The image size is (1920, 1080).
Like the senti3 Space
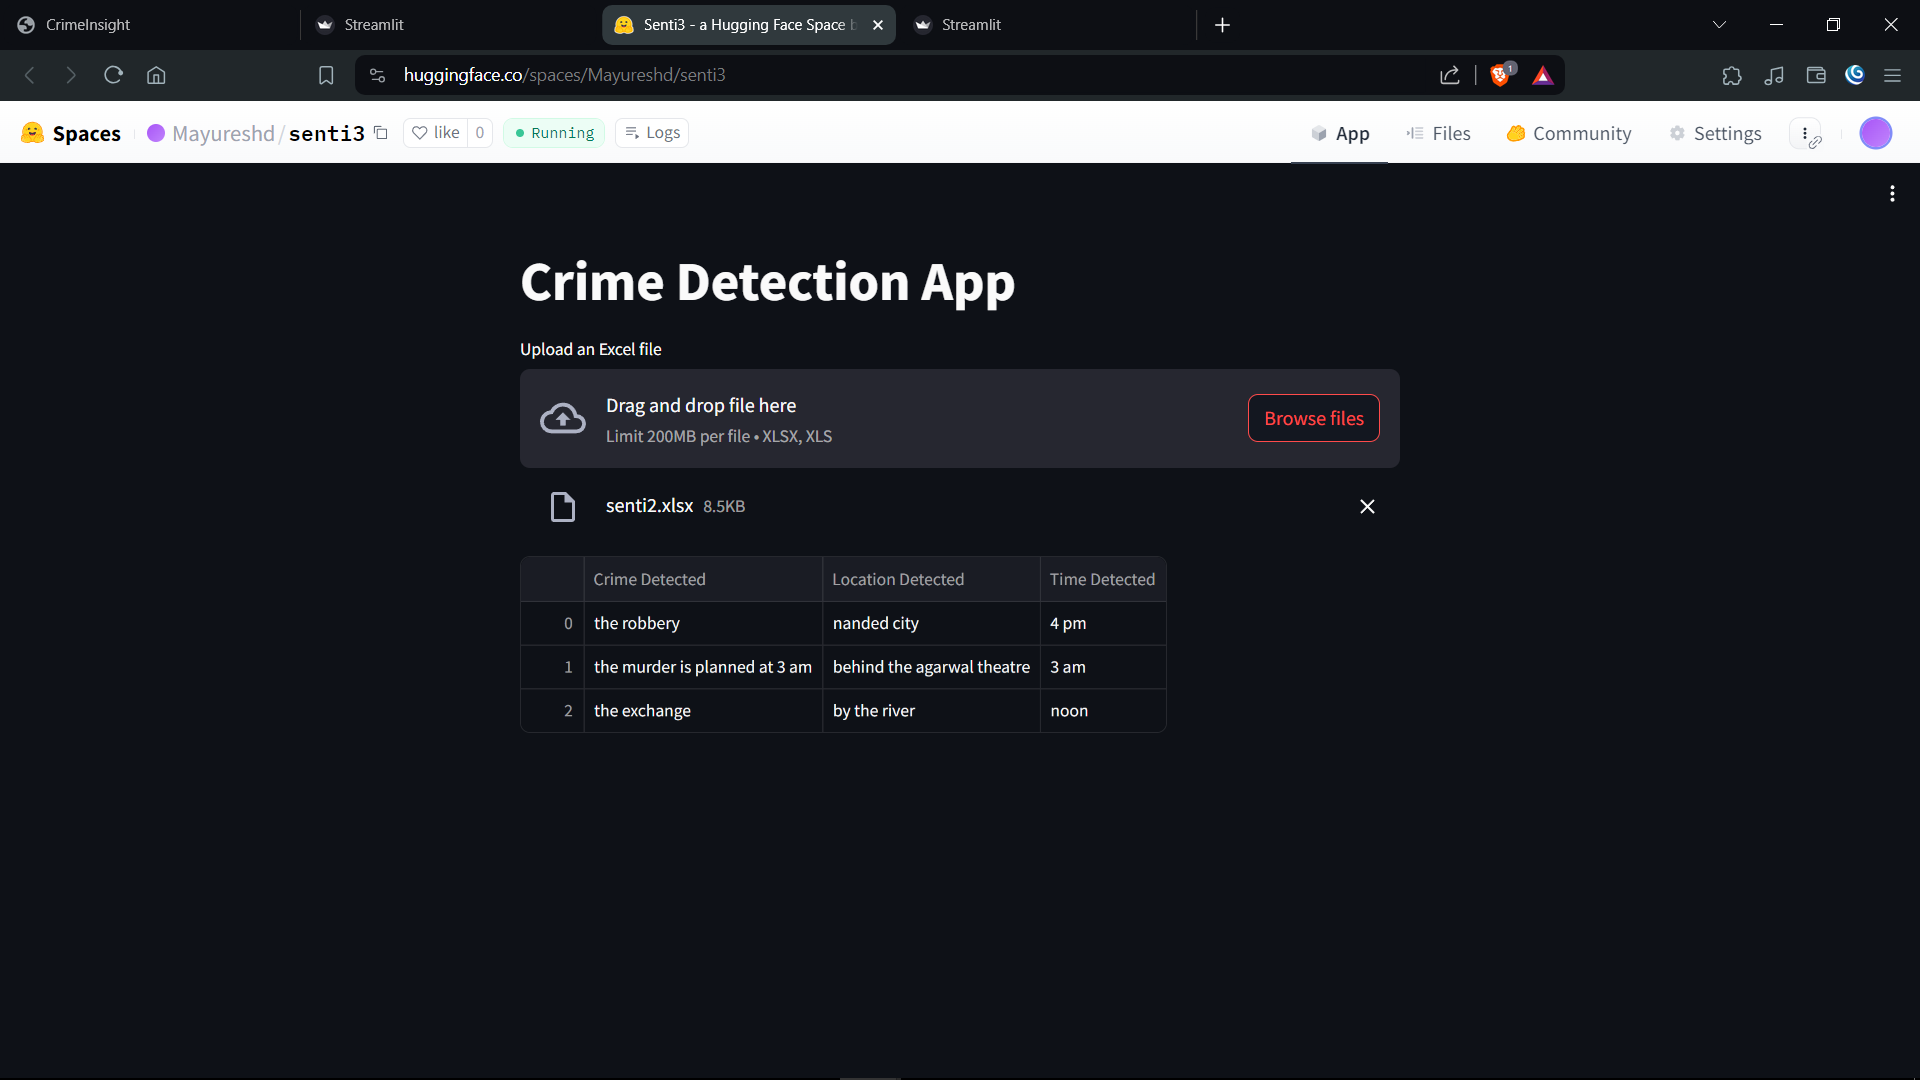436,133
